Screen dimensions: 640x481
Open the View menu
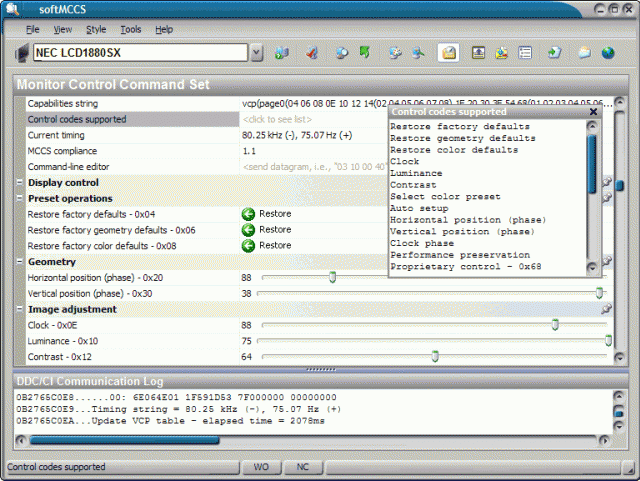[62, 29]
